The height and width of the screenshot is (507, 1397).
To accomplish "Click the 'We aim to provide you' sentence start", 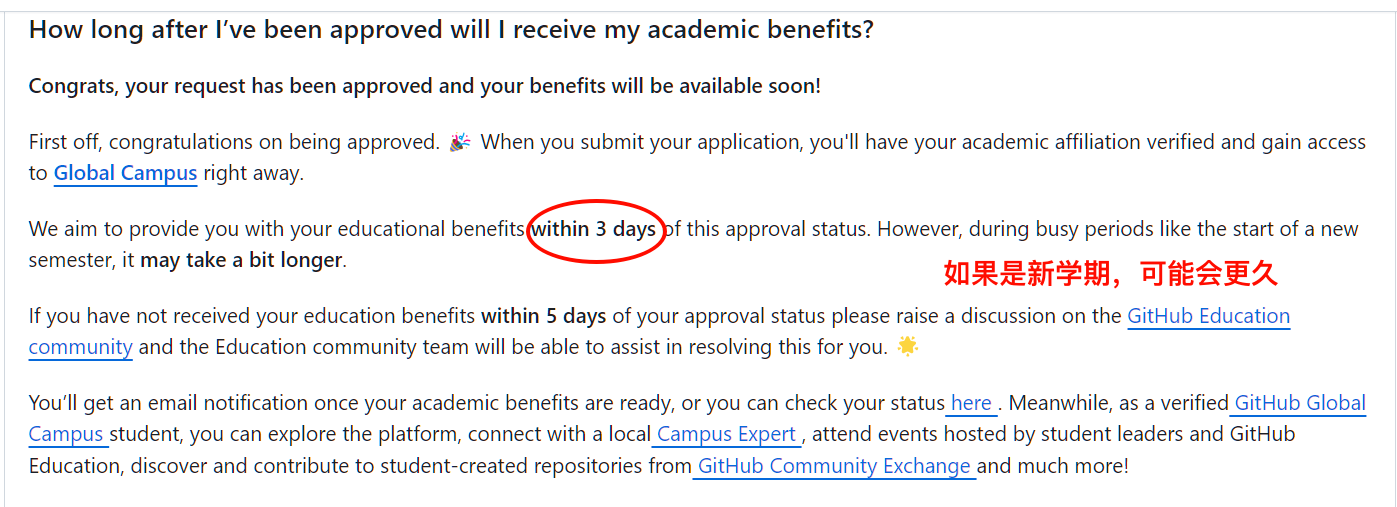I will coord(127,229).
